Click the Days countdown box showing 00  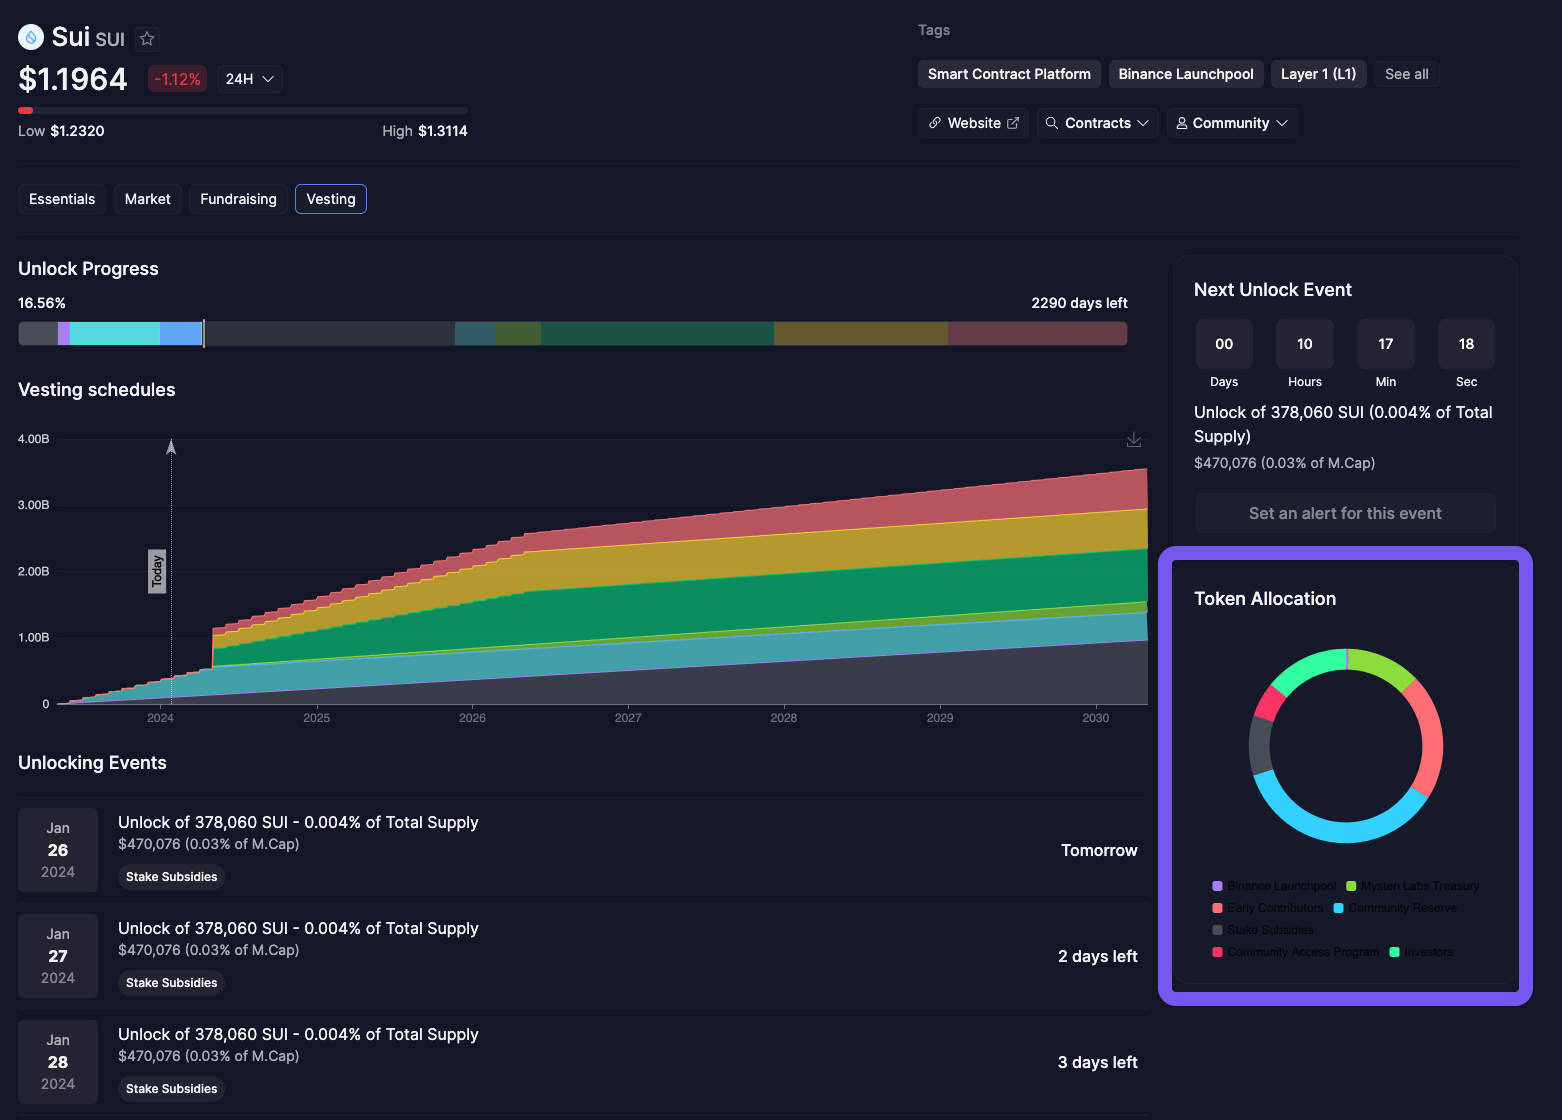1224,344
